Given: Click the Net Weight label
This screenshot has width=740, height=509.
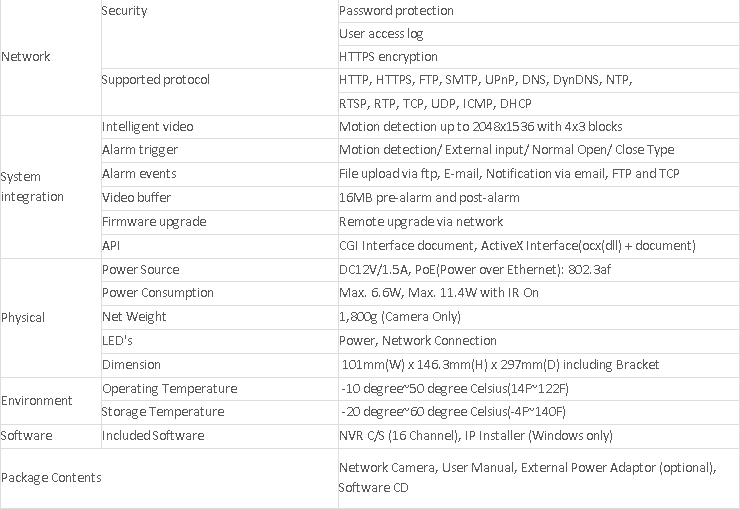Looking at the screenshot, I should point(134,317).
